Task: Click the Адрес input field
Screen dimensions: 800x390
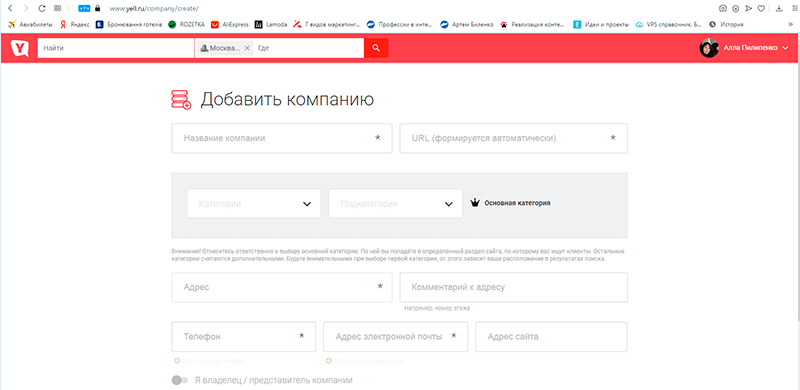Action: coord(282,287)
